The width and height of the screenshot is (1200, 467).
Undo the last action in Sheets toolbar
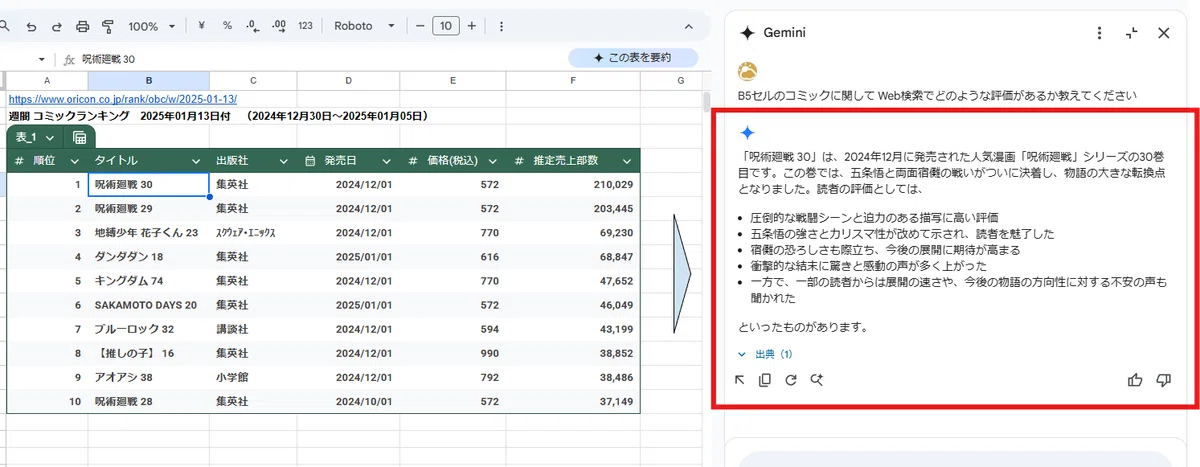[31, 26]
